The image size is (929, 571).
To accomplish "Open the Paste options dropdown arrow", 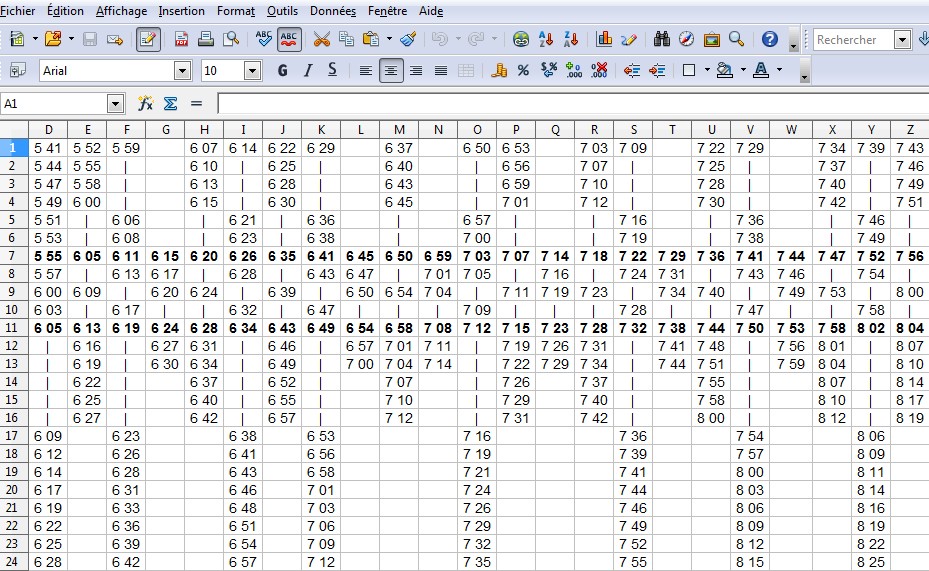I will pos(389,40).
